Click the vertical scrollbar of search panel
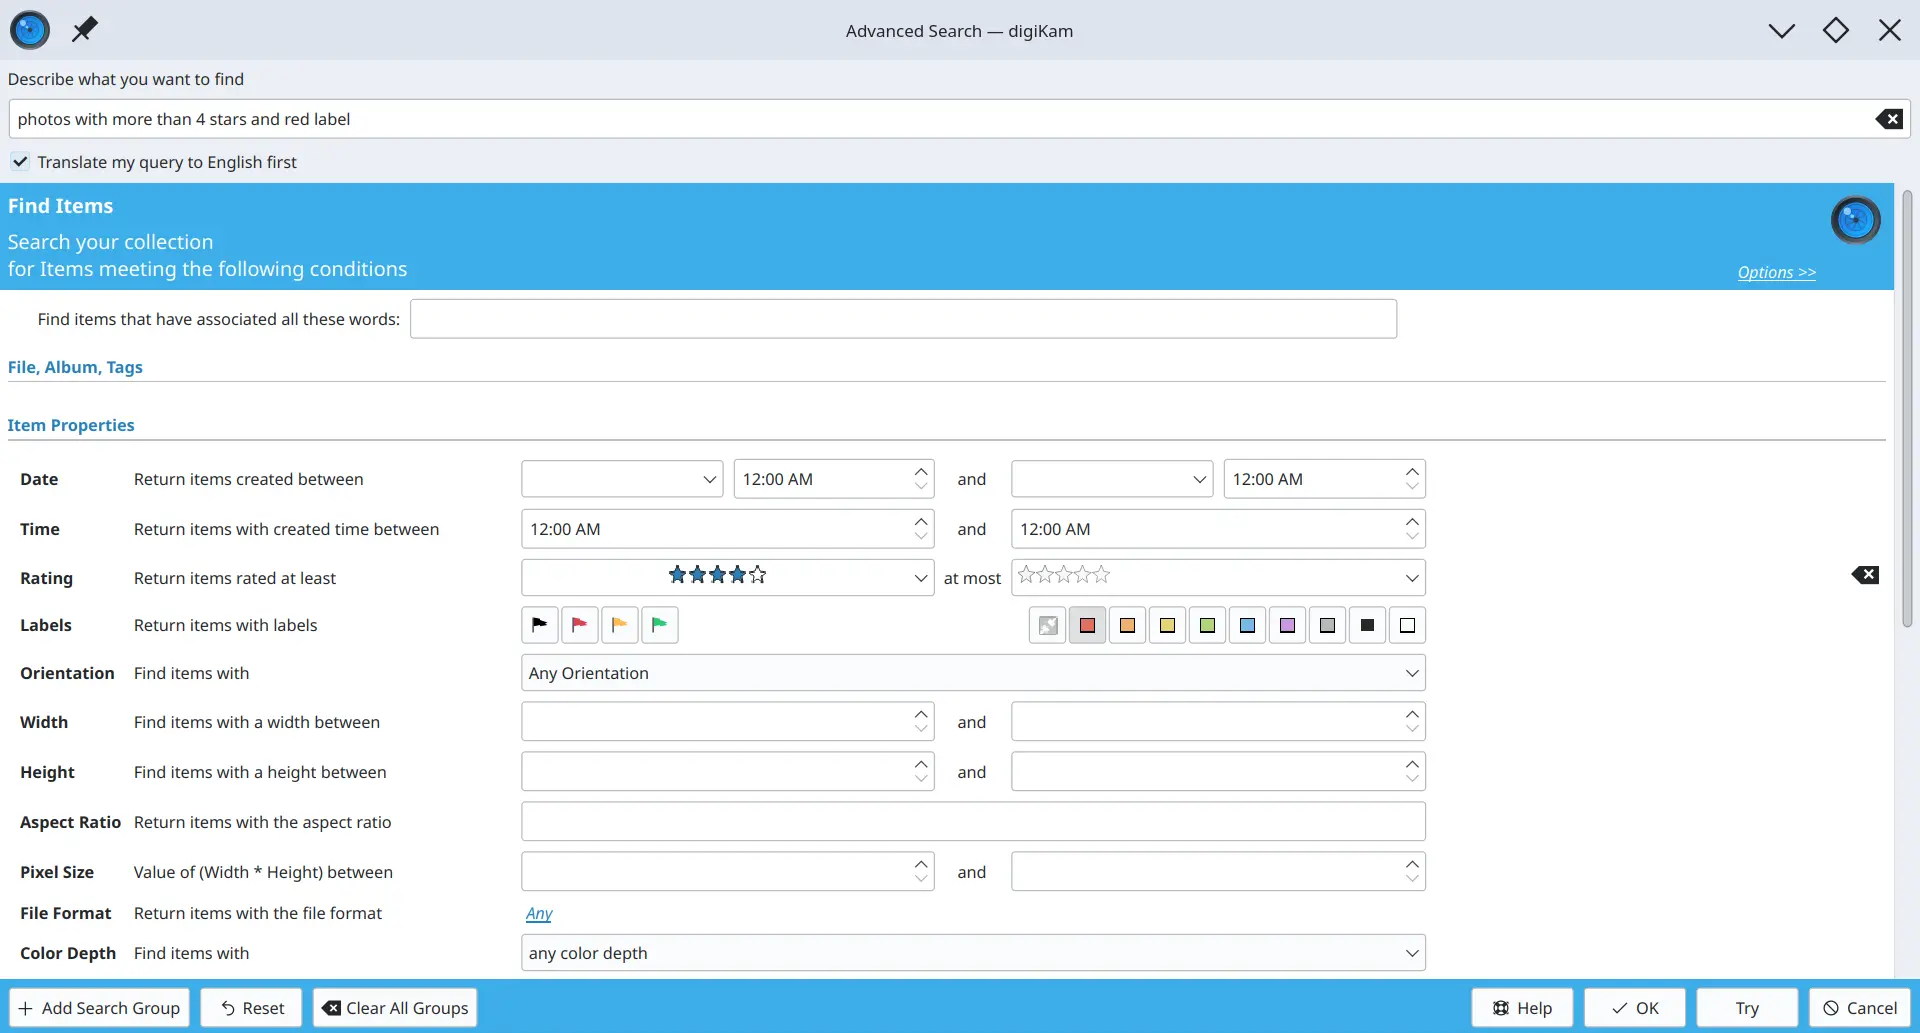The image size is (1920, 1033). pos(1907,409)
